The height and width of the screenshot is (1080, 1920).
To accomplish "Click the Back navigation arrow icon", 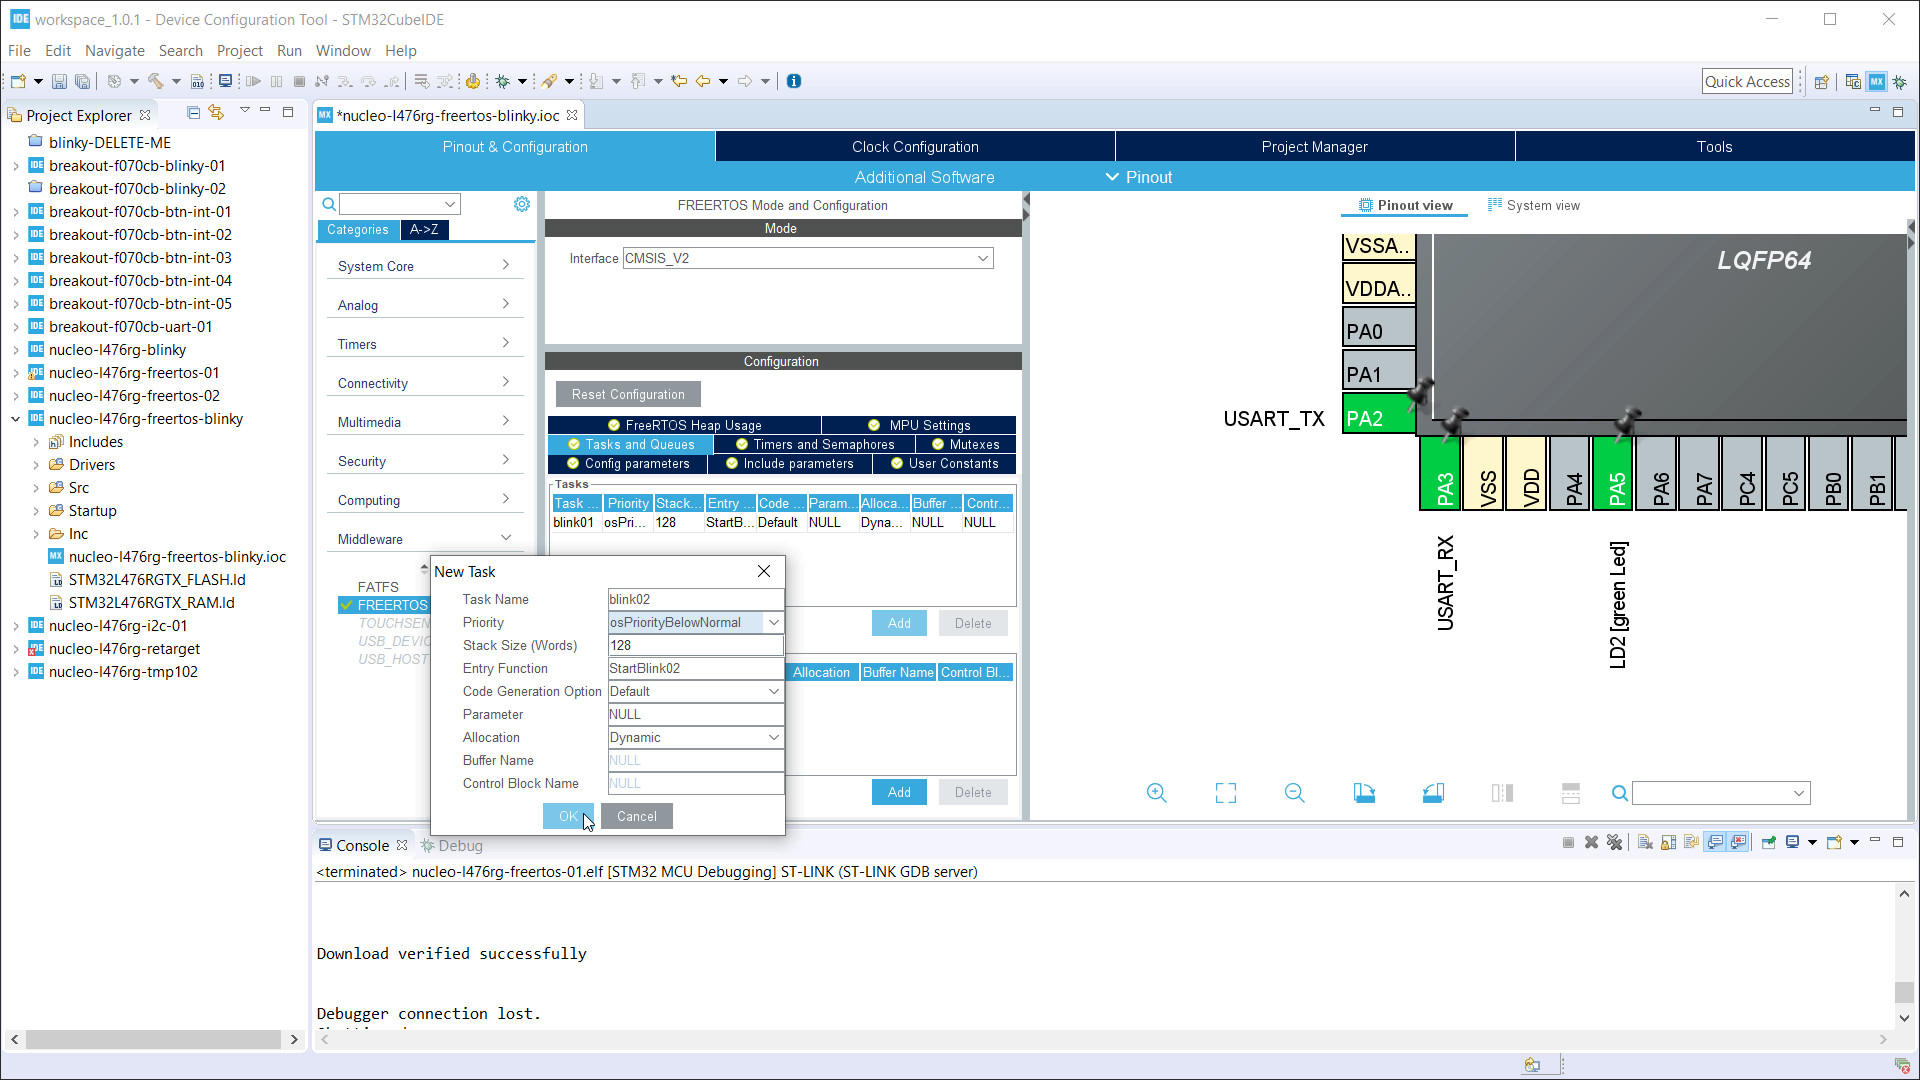I will 703,81.
